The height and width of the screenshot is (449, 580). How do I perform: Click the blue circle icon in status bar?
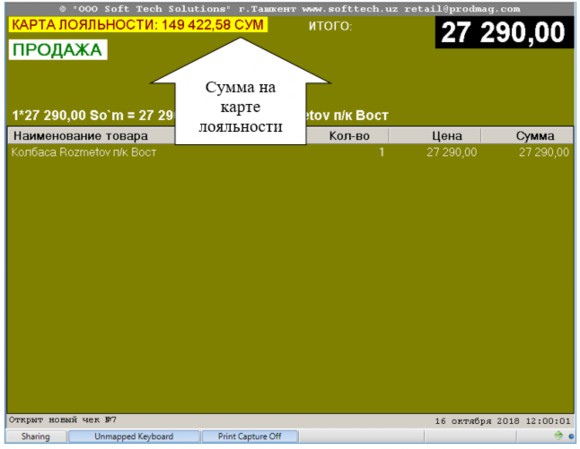point(571,436)
